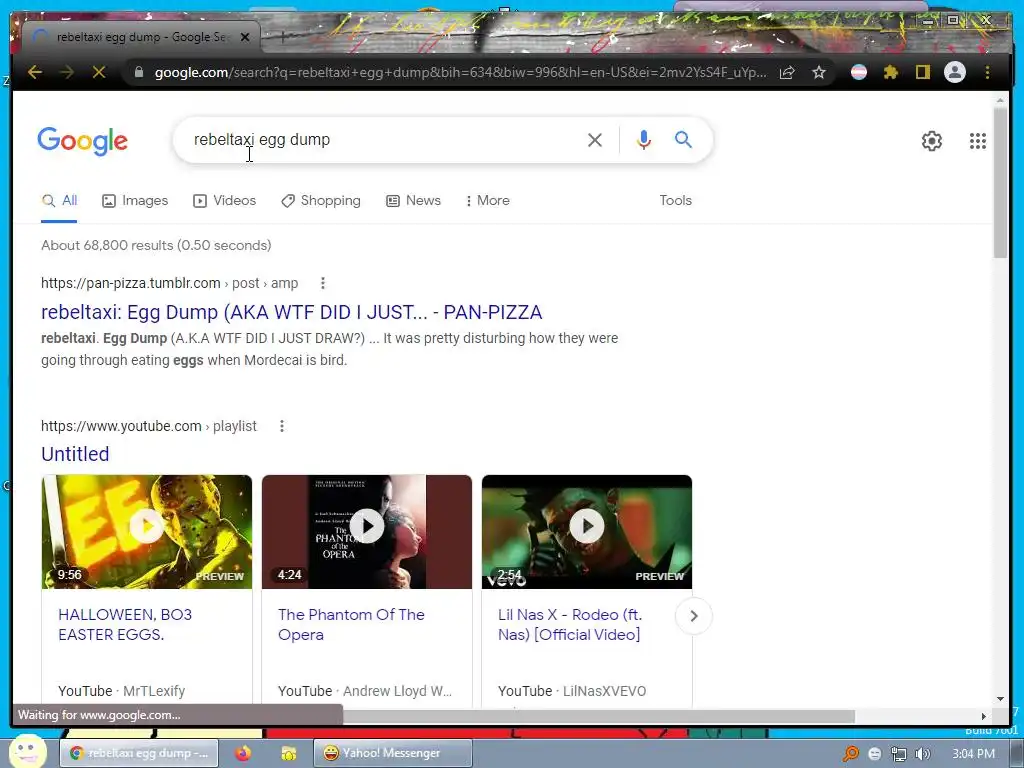Toggle the browser side panel
Image resolution: width=1024 pixels, height=768 pixels.
click(922, 72)
